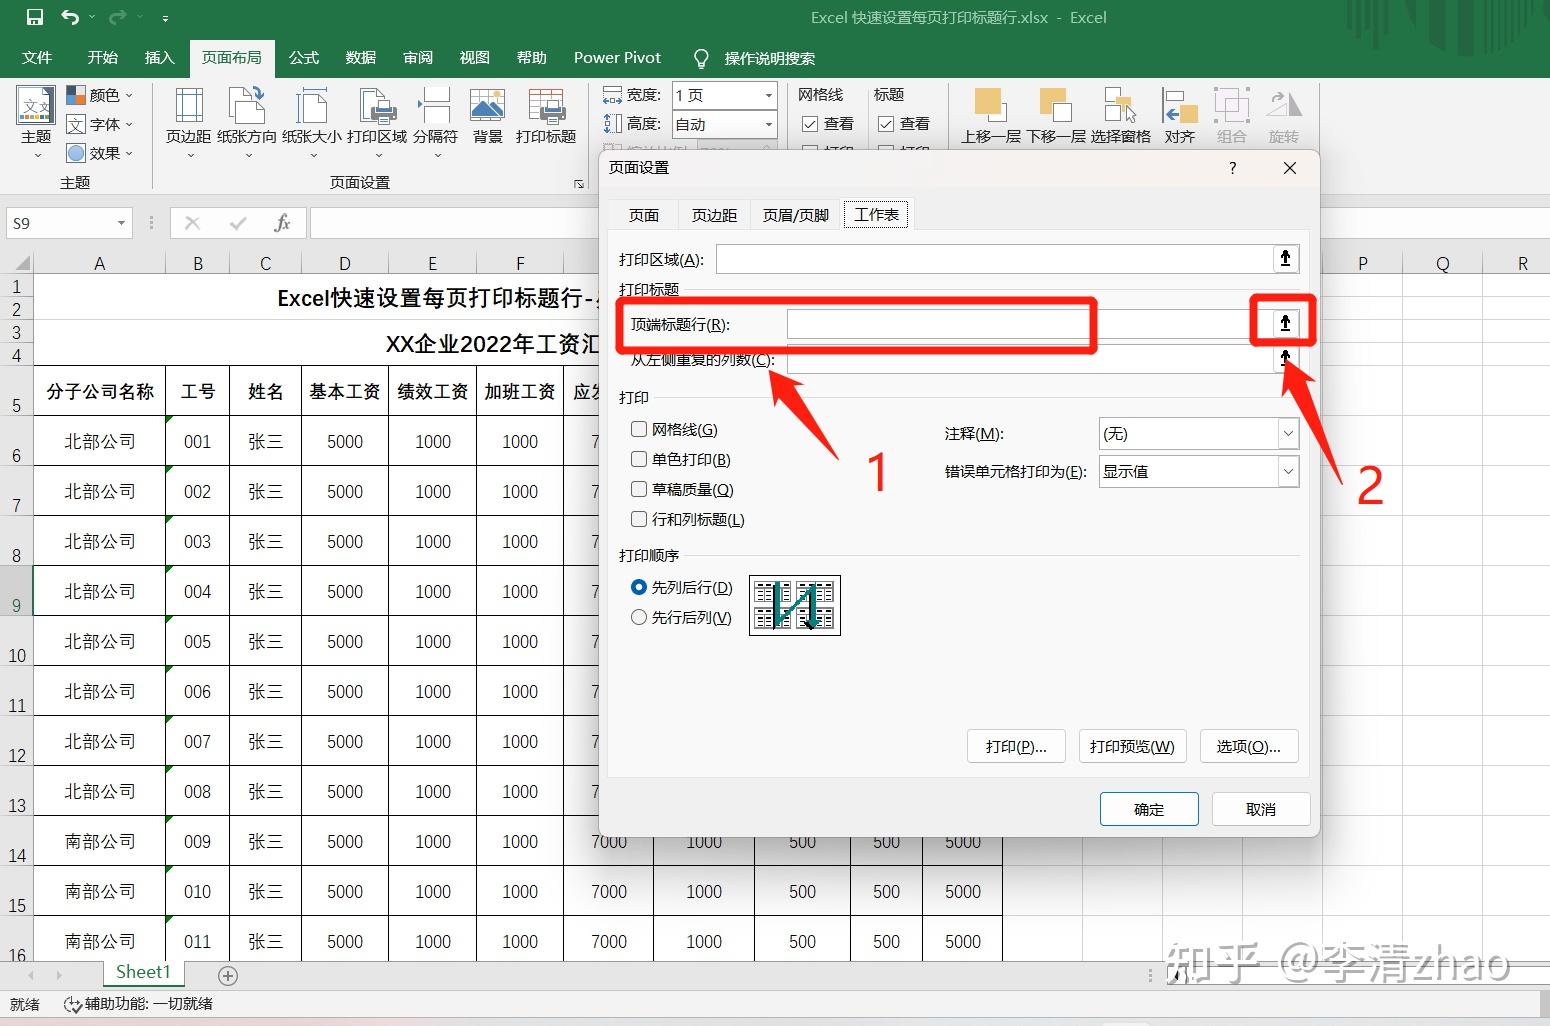The image size is (1550, 1026).
Task: Click the 确定 button
Action: pos(1149,809)
